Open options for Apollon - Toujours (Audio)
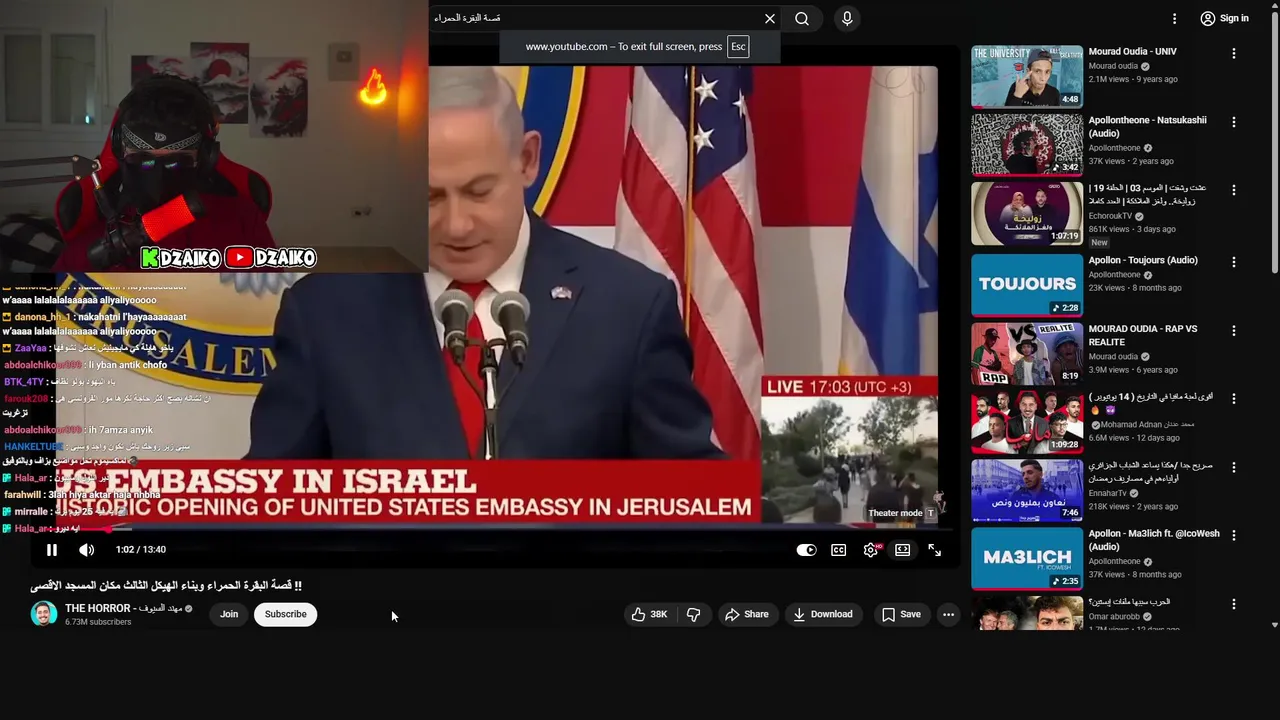The width and height of the screenshot is (1280, 720). coord(1233,261)
